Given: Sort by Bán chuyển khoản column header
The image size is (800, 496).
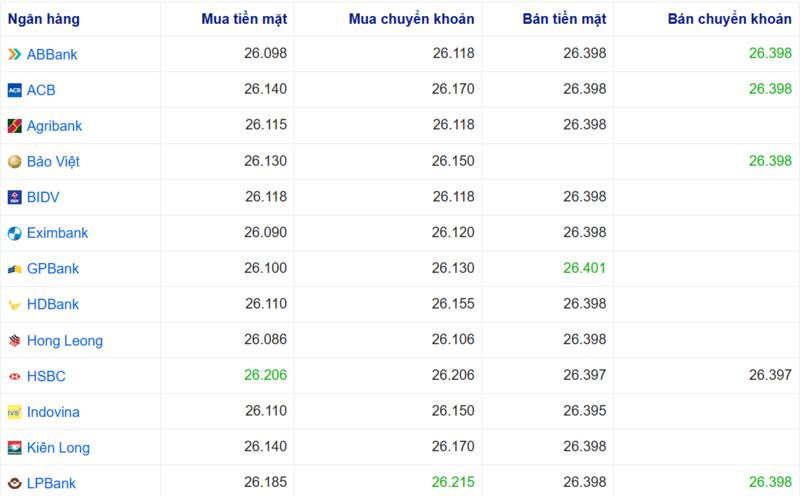Looking at the screenshot, I should coord(729,19).
